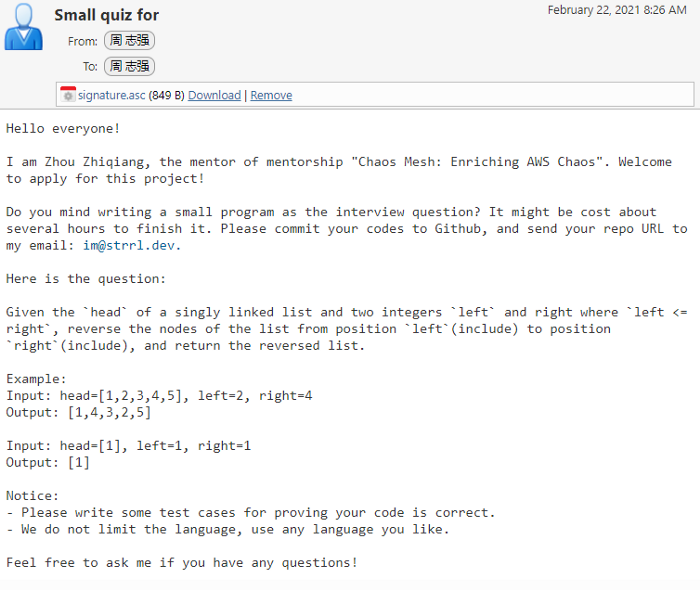
Task: Click the "Notice:" heading in the message
Action: pos(33,496)
